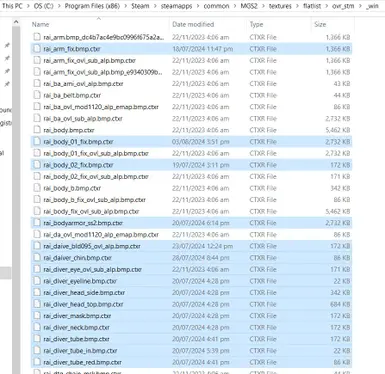Expand the chevron following textures
This screenshot has height=374, width=385.
[297, 6]
